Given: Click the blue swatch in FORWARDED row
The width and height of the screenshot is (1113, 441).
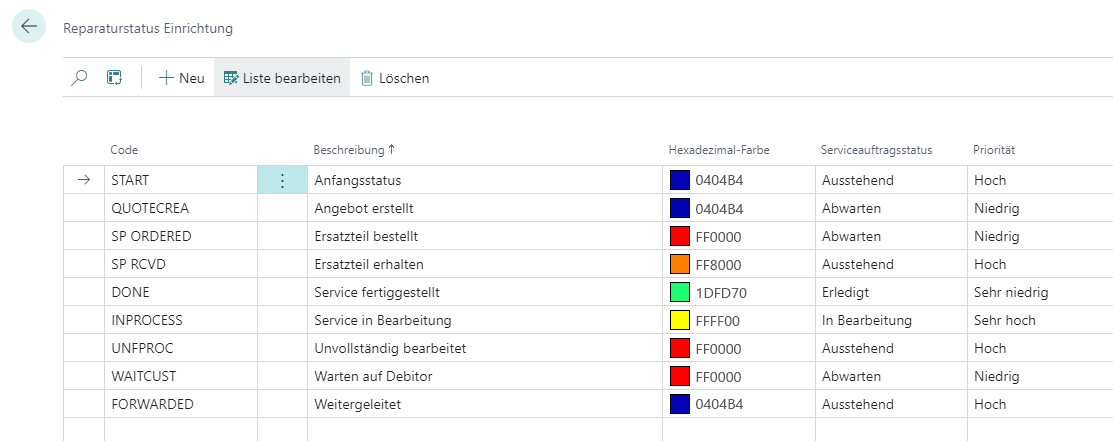Looking at the screenshot, I should click(x=680, y=405).
